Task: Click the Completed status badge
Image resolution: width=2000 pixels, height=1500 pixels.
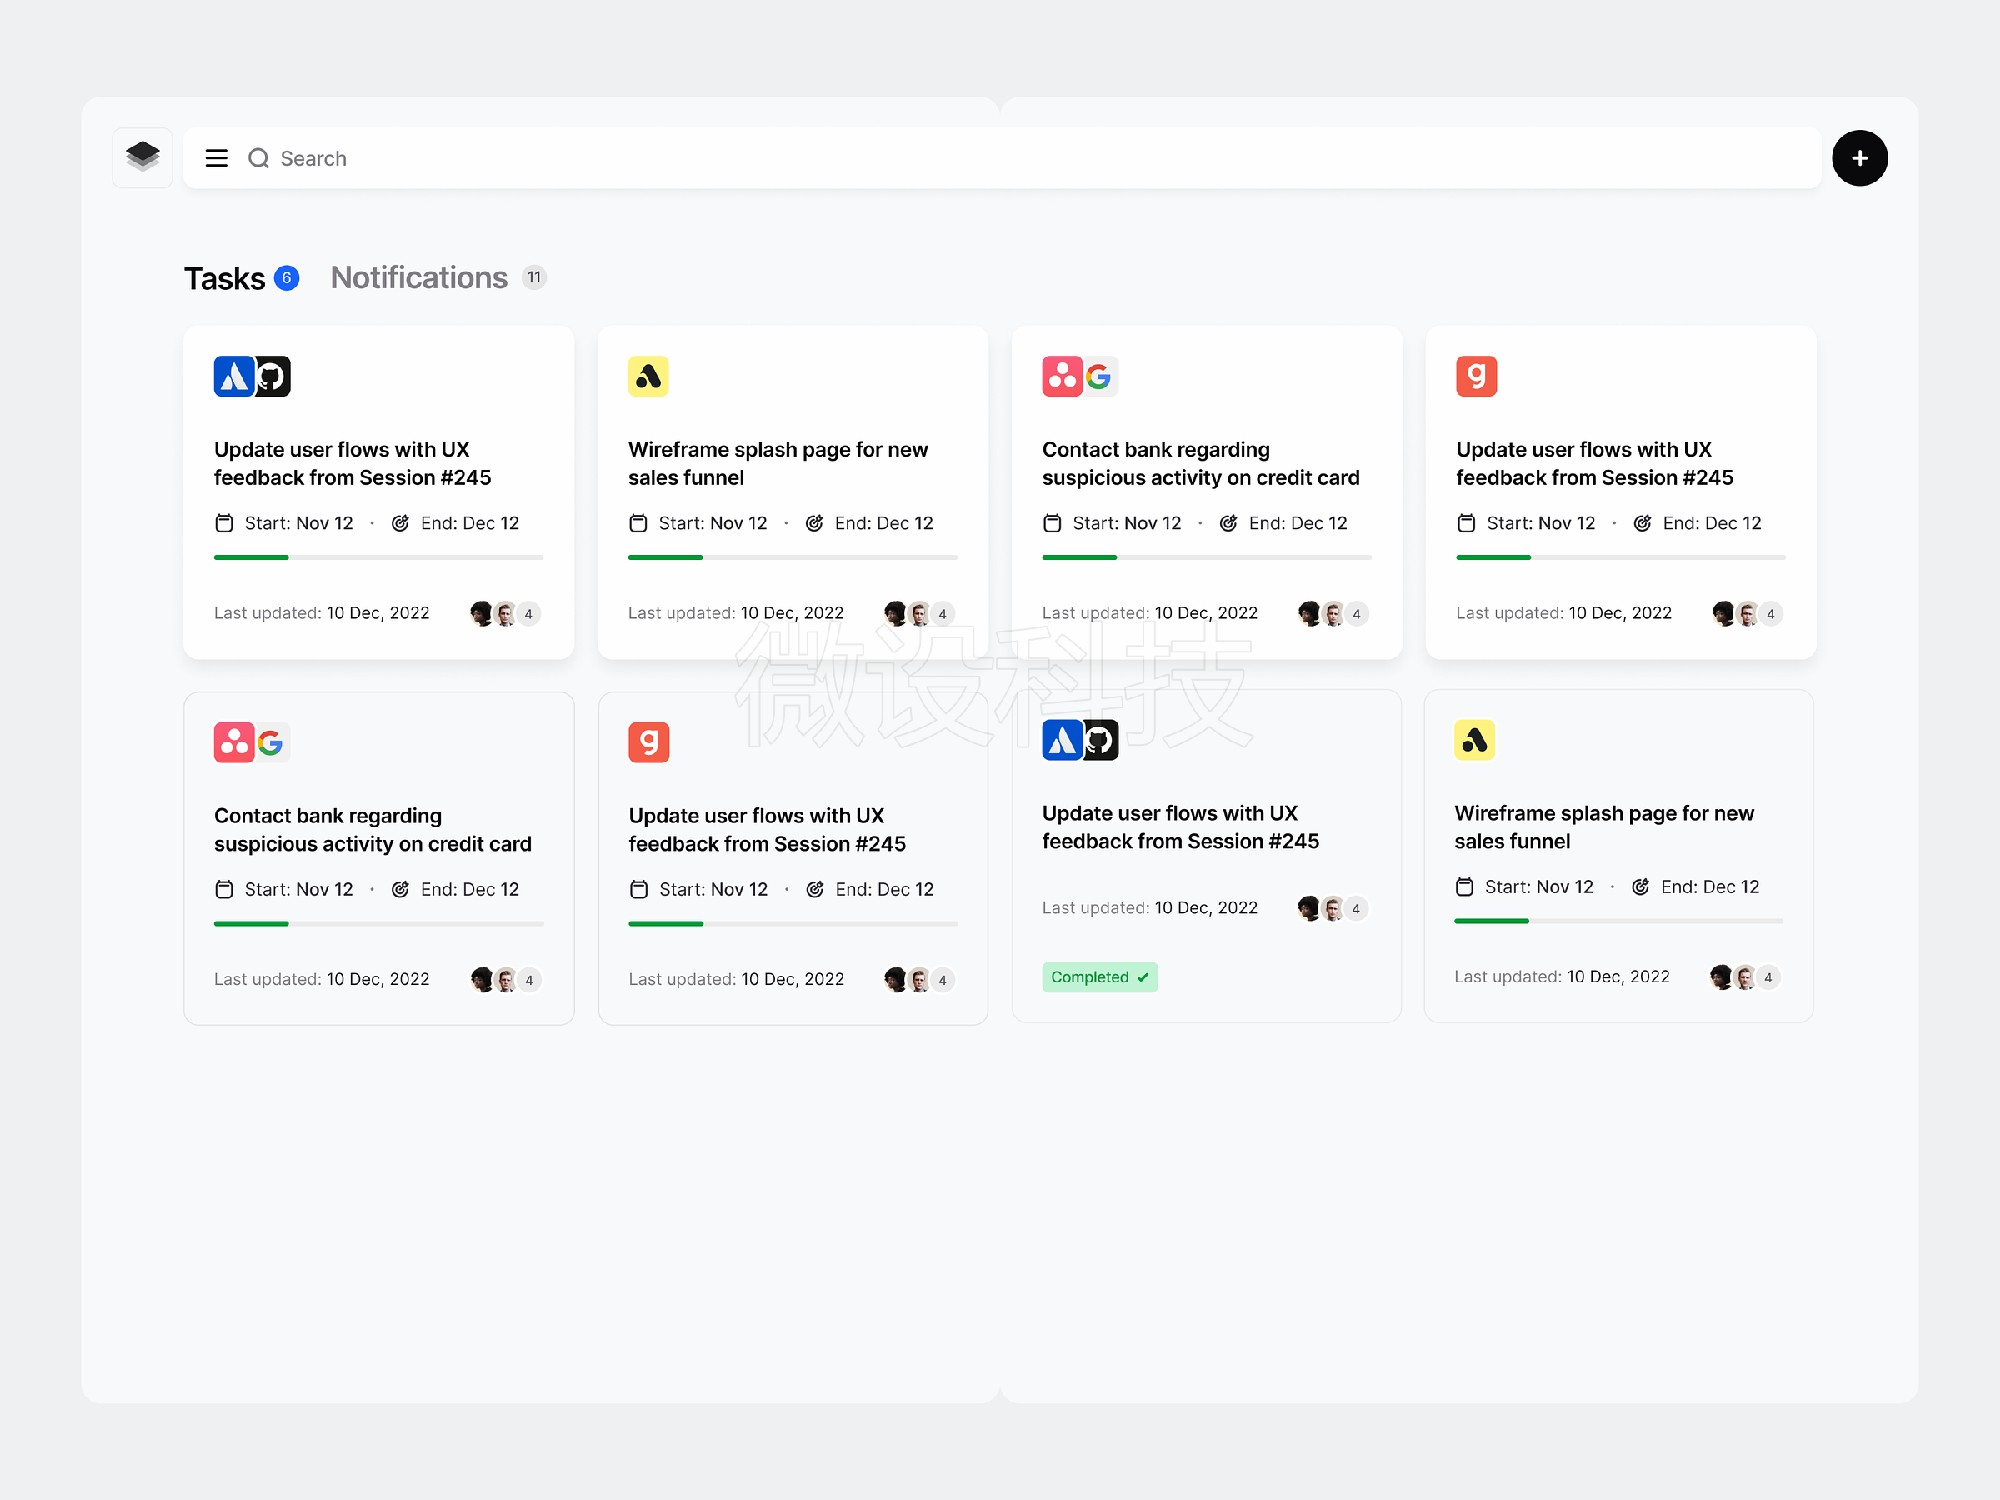Action: pos(1100,977)
